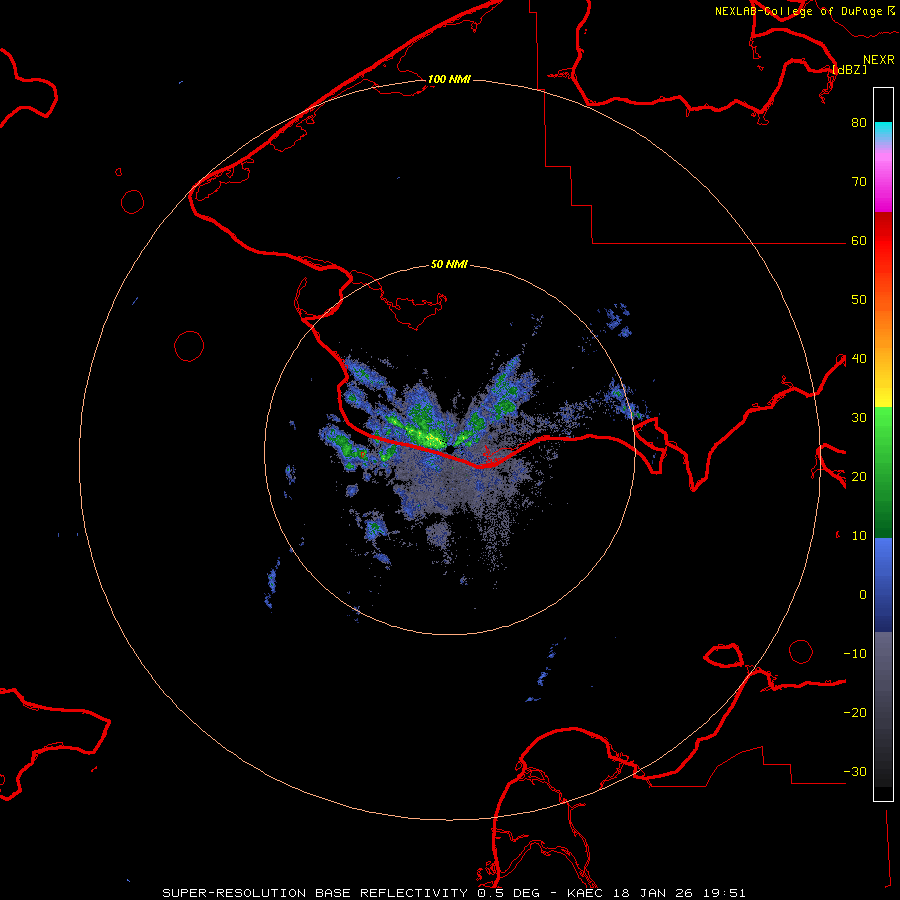Click the 70 value on dBZ scale
Viewport: 900px width, 900px height.
pos(859,182)
